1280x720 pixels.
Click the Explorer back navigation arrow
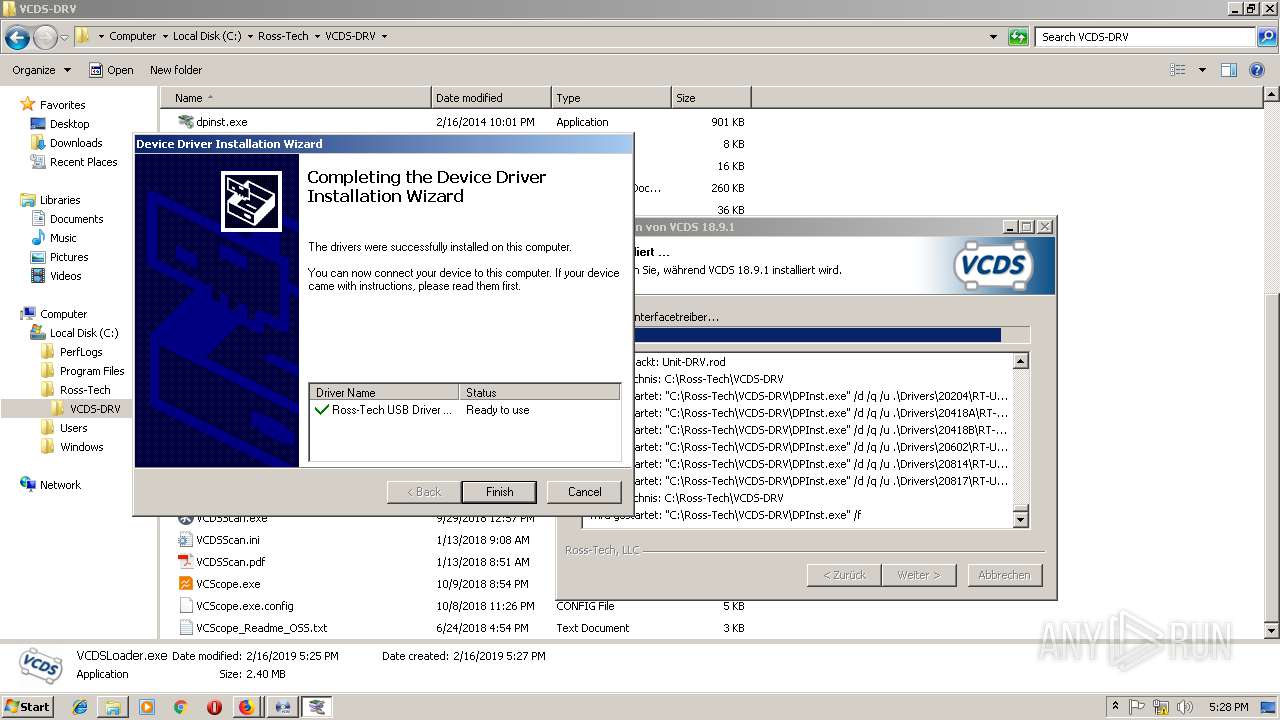(17, 38)
